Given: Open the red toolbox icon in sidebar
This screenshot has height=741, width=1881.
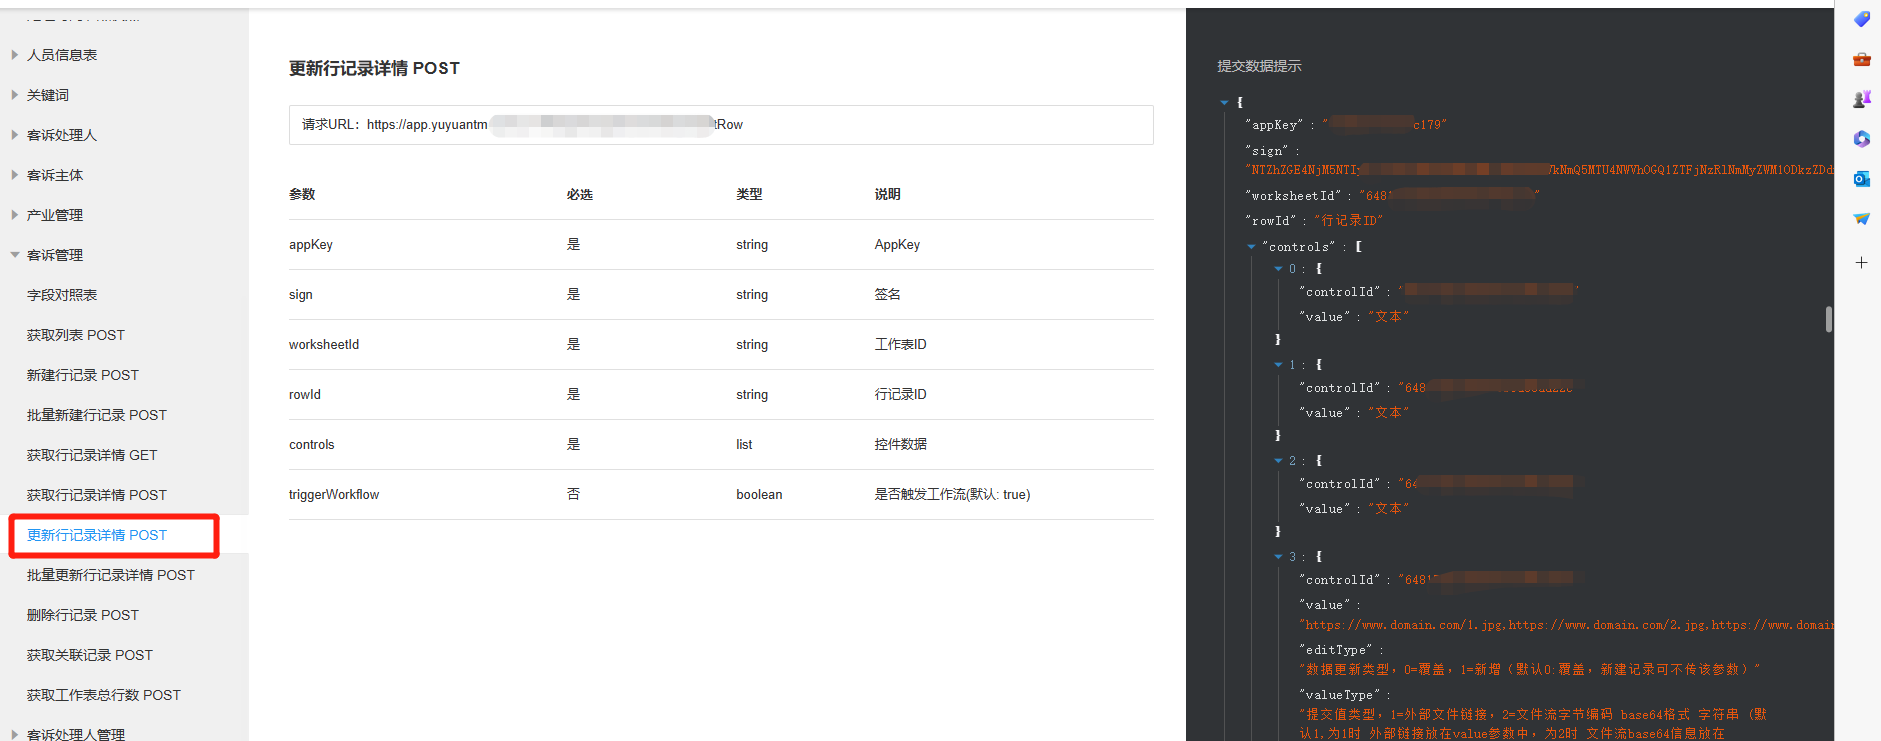Looking at the screenshot, I should [1861, 59].
